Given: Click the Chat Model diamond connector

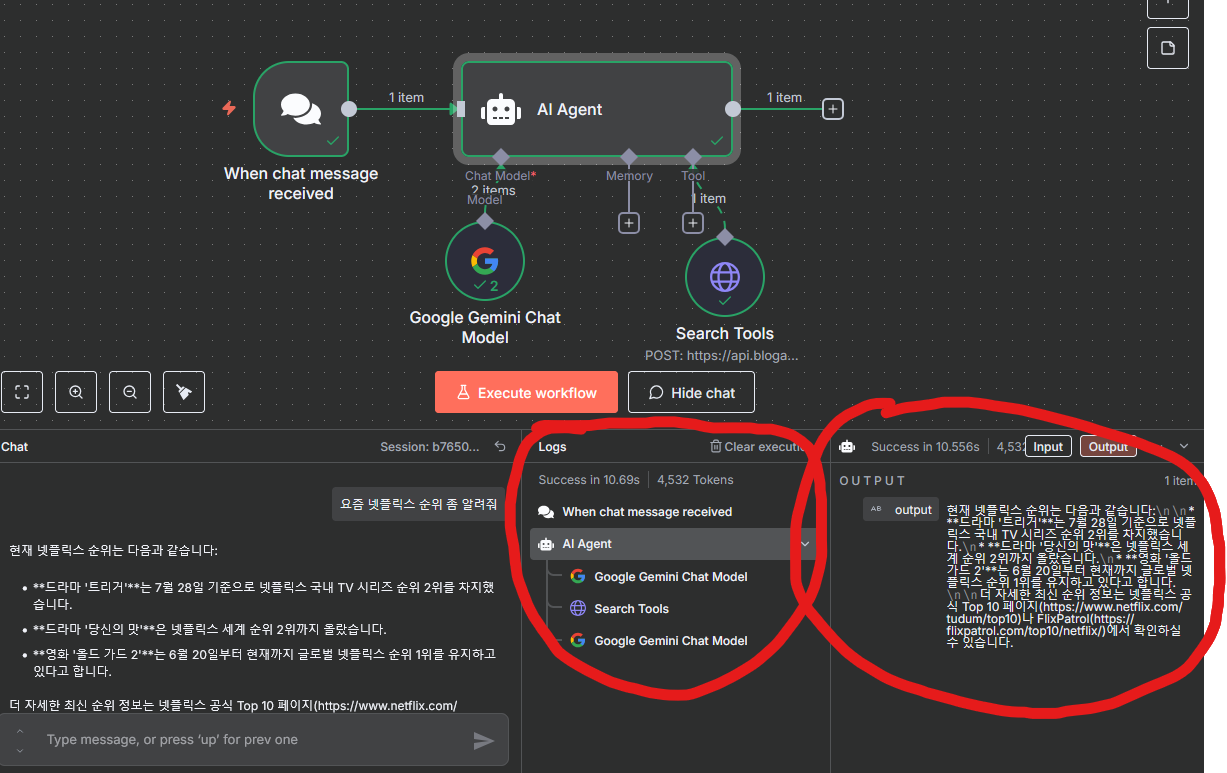Looking at the screenshot, I should tap(500, 157).
